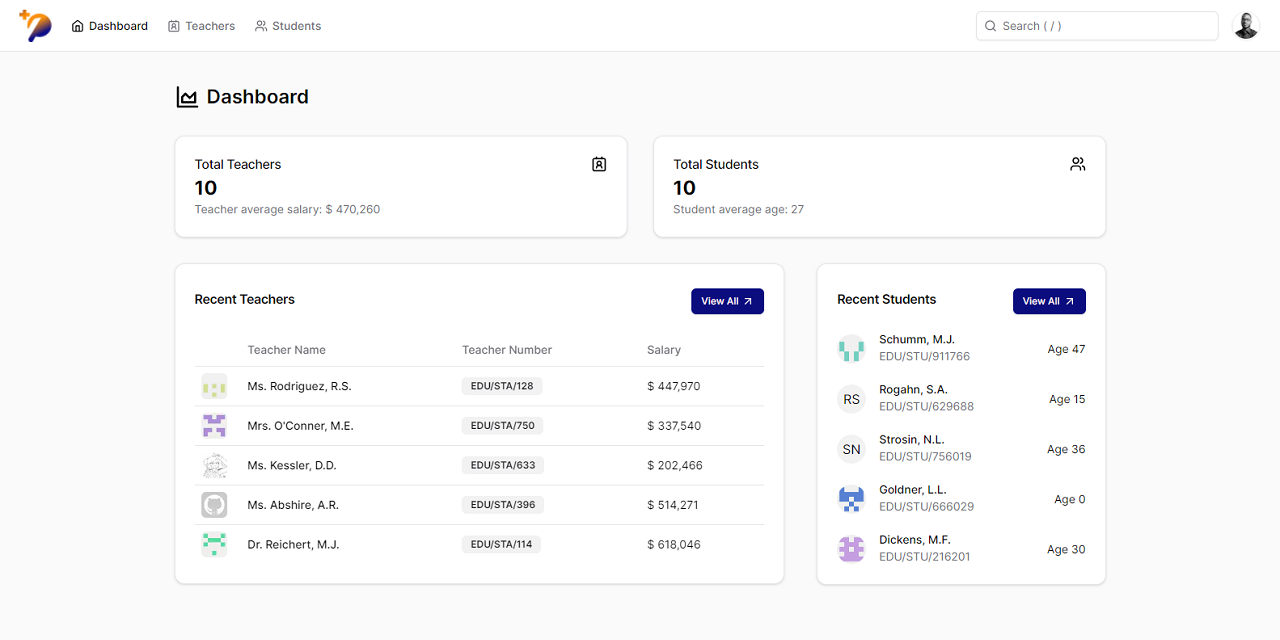This screenshot has width=1280, height=640.
Task: Select teacher name Ms. Kessler, D.D.
Action: (x=292, y=465)
